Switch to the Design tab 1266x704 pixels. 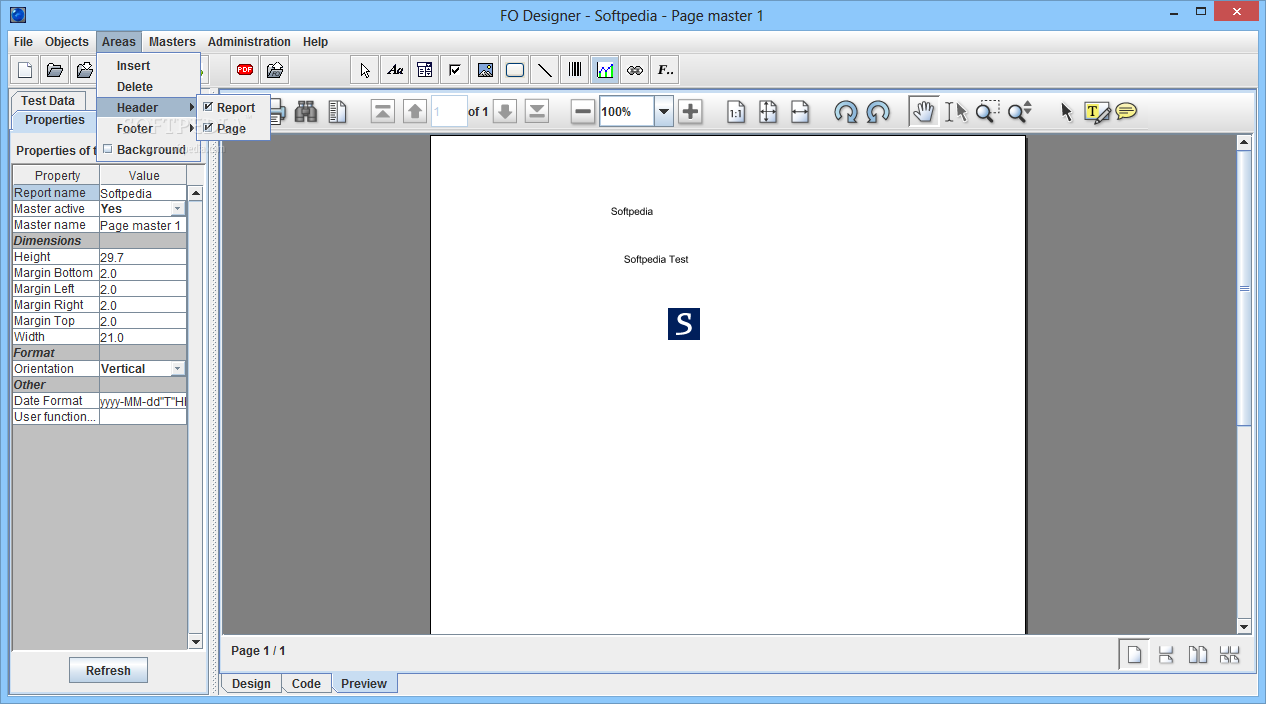[x=251, y=684]
